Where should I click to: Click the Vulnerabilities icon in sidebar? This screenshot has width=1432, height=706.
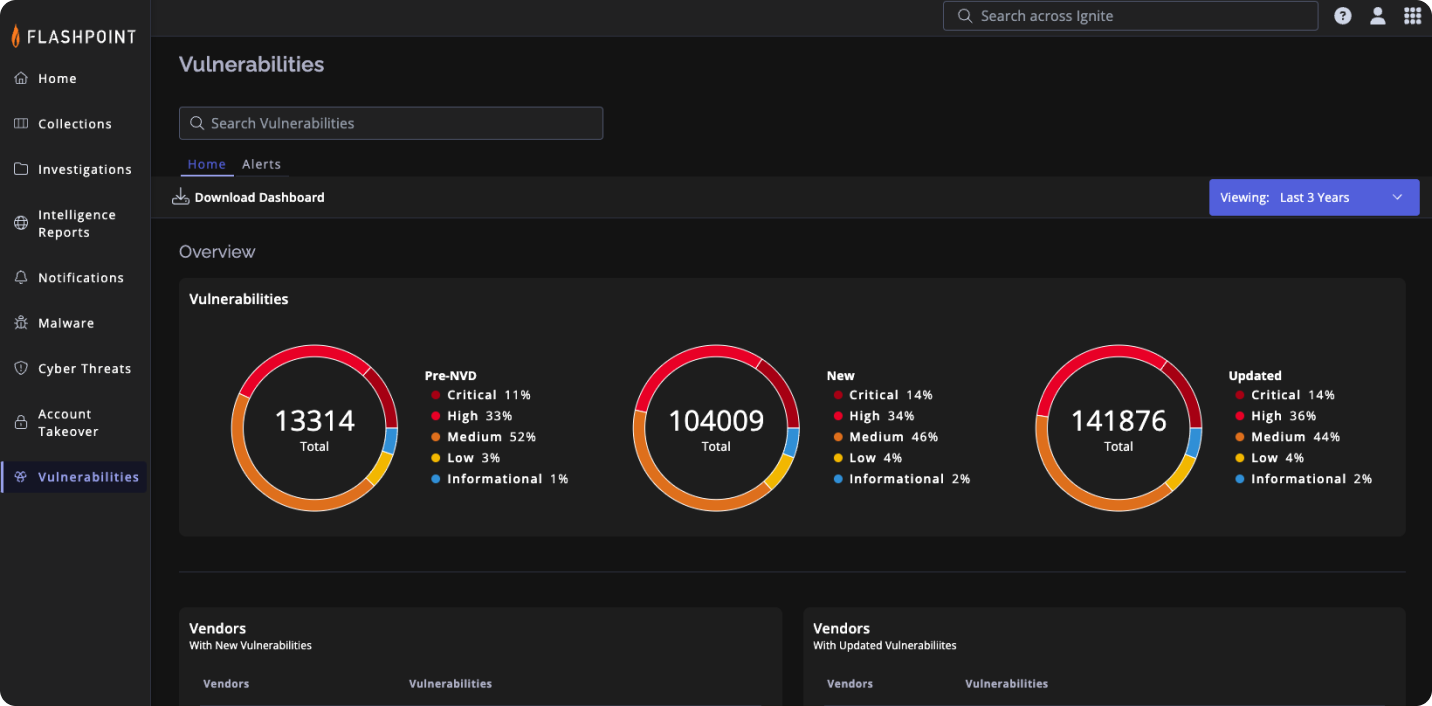[x=21, y=477]
